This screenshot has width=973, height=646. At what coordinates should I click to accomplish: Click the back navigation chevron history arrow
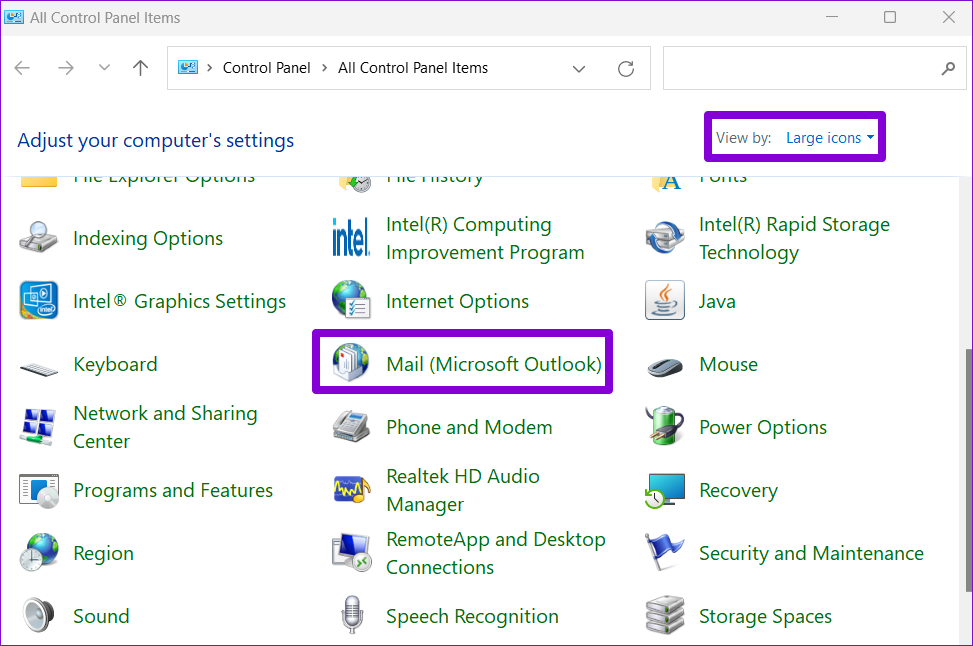pos(104,68)
